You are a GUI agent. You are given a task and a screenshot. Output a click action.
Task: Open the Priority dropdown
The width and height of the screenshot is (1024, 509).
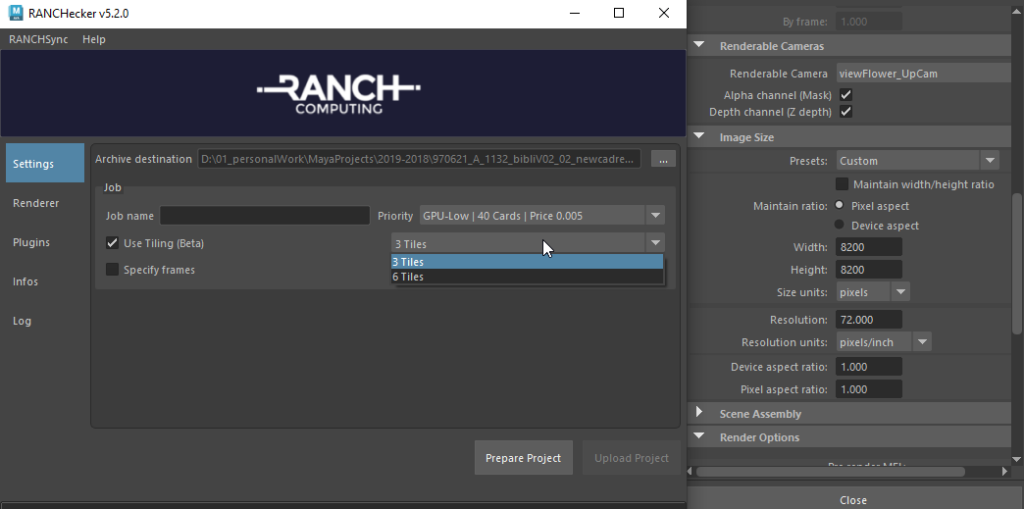pyautogui.click(x=541, y=216)
